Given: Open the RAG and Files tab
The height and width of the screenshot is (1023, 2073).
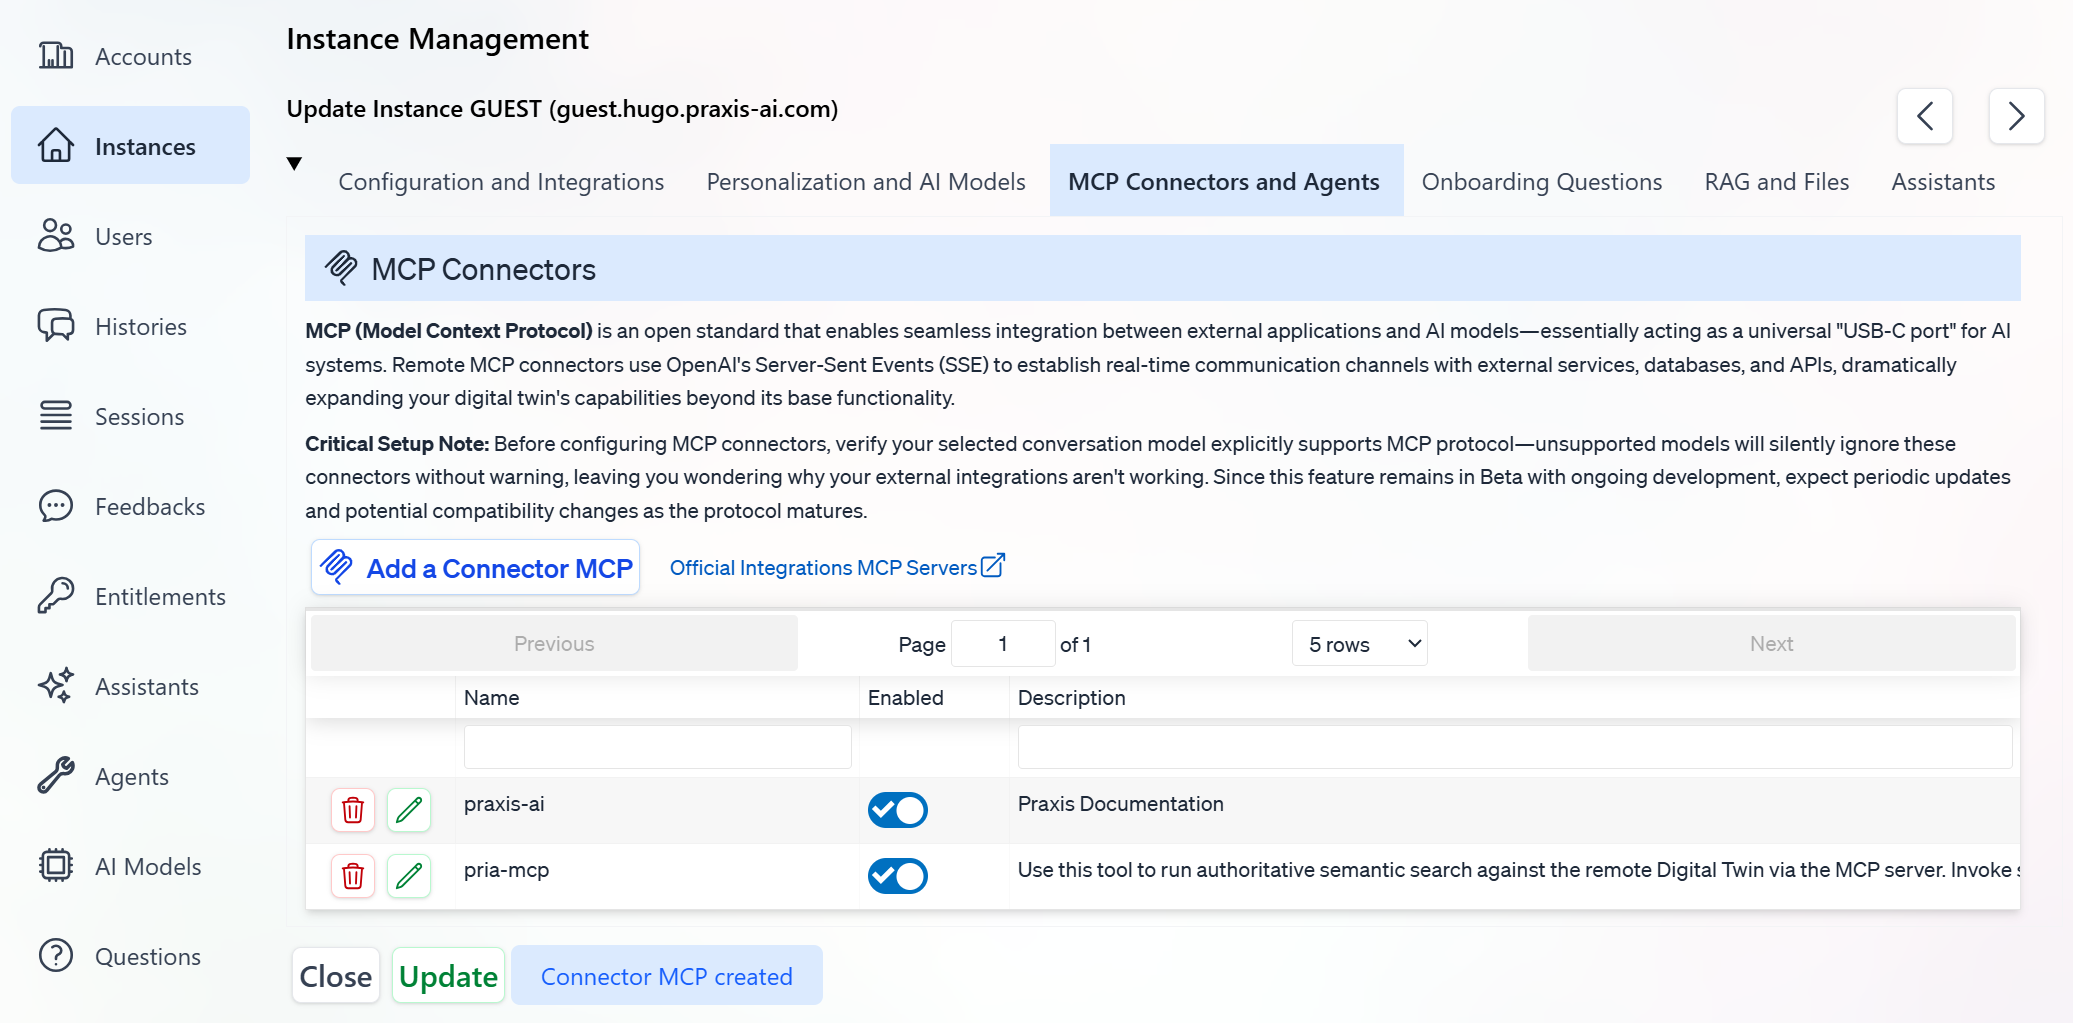Looking at the screenshot, I should click(1776, 182).
